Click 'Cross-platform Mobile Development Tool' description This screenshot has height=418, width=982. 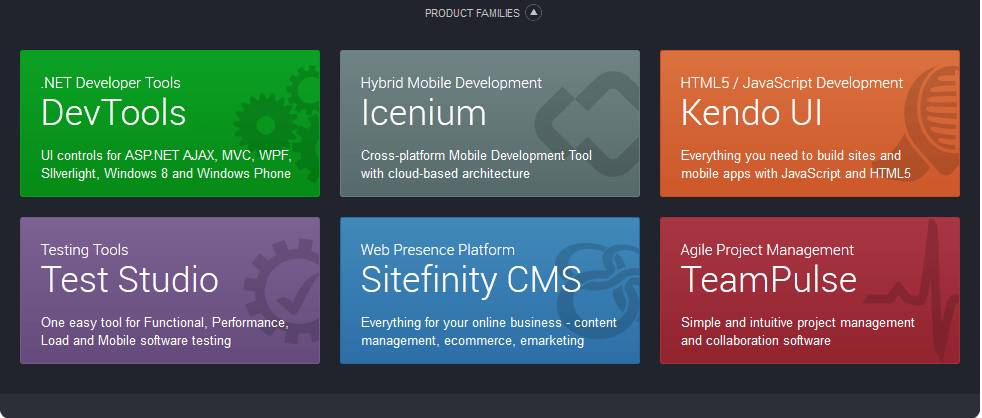(476, 164)
